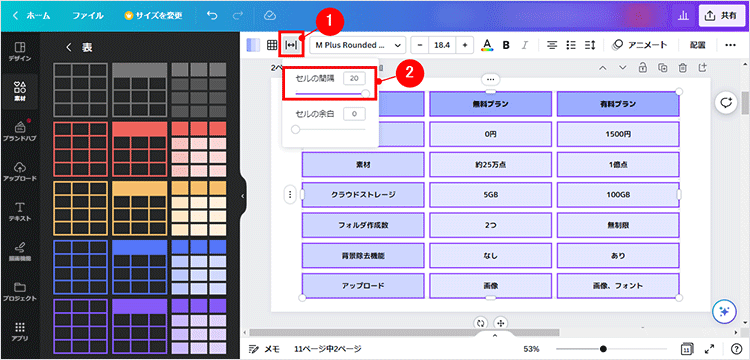Open メモ notes at the bottom
Viewport: 750px width, 360px height.
click(x=265, y=349)
